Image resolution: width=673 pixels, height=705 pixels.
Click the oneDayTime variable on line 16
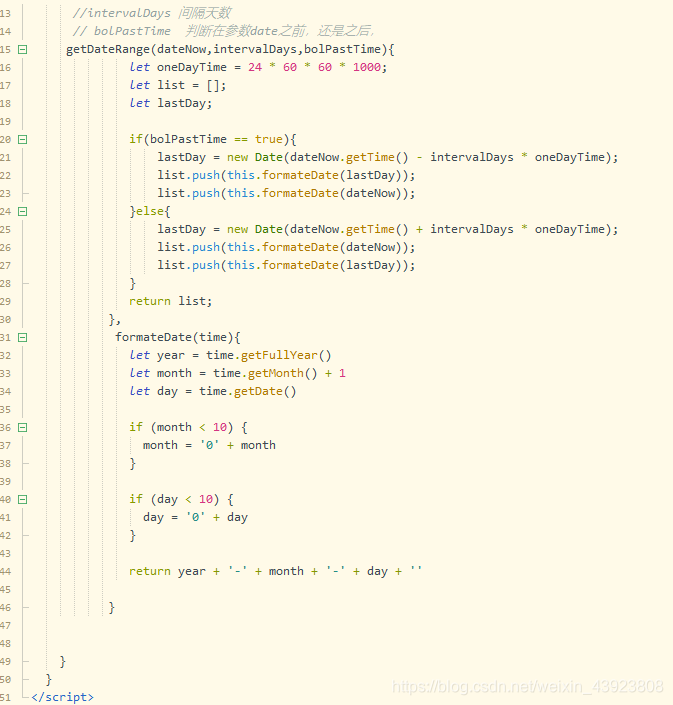tap(192, 67)
